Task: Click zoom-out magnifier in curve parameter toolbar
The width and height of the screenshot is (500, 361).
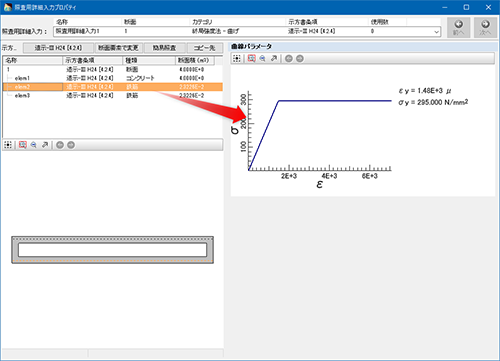Action: (x=263, y=59)
